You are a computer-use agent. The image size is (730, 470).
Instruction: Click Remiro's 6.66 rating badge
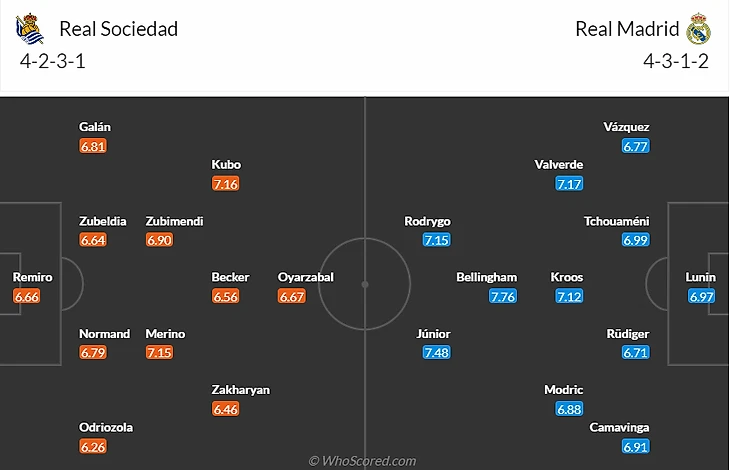coord(27,296)
